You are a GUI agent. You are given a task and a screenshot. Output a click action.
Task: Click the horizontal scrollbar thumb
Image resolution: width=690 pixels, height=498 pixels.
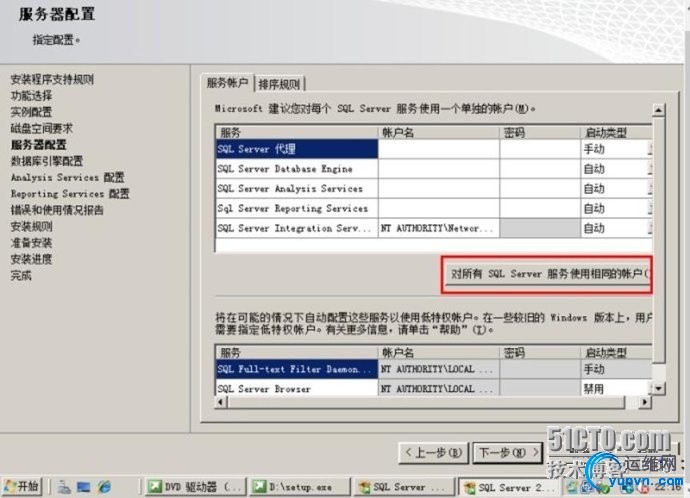click(x=426, y=402)
